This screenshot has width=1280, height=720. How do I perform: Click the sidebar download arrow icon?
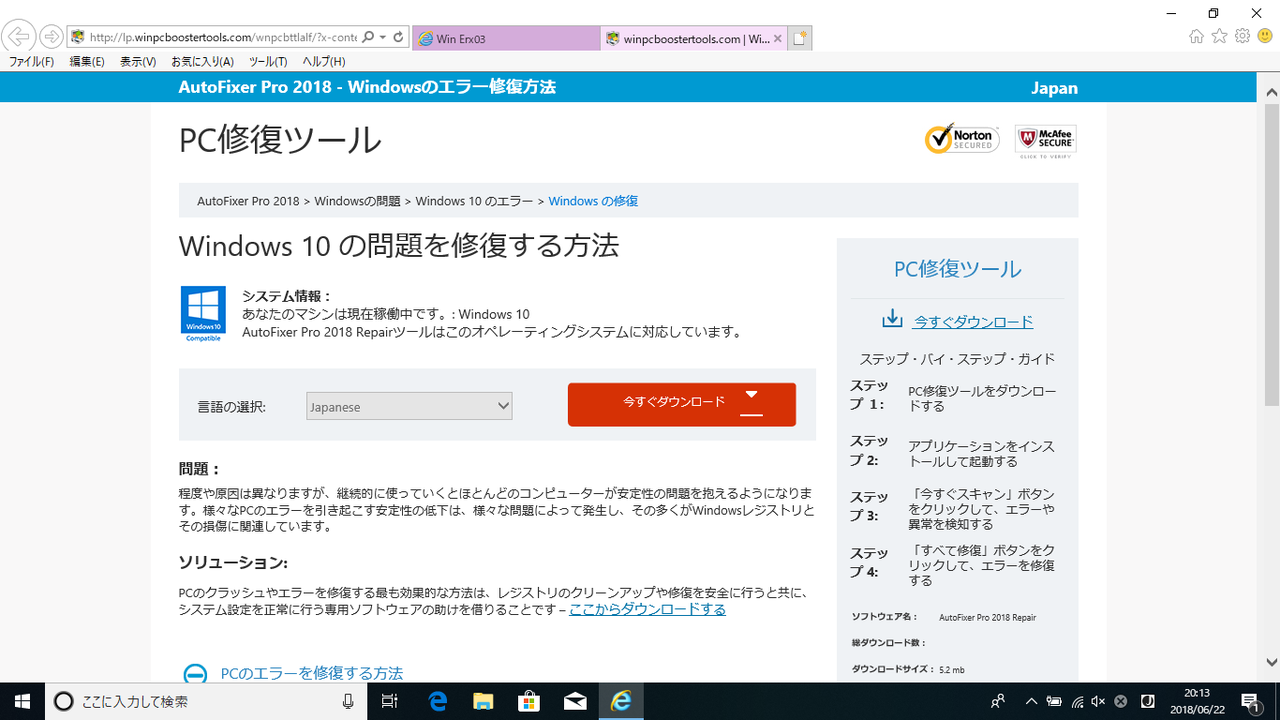892,319
